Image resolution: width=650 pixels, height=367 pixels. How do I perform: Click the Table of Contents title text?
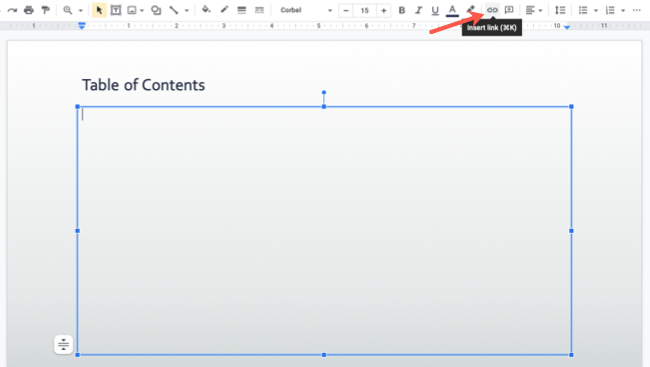tap(143, 85)
